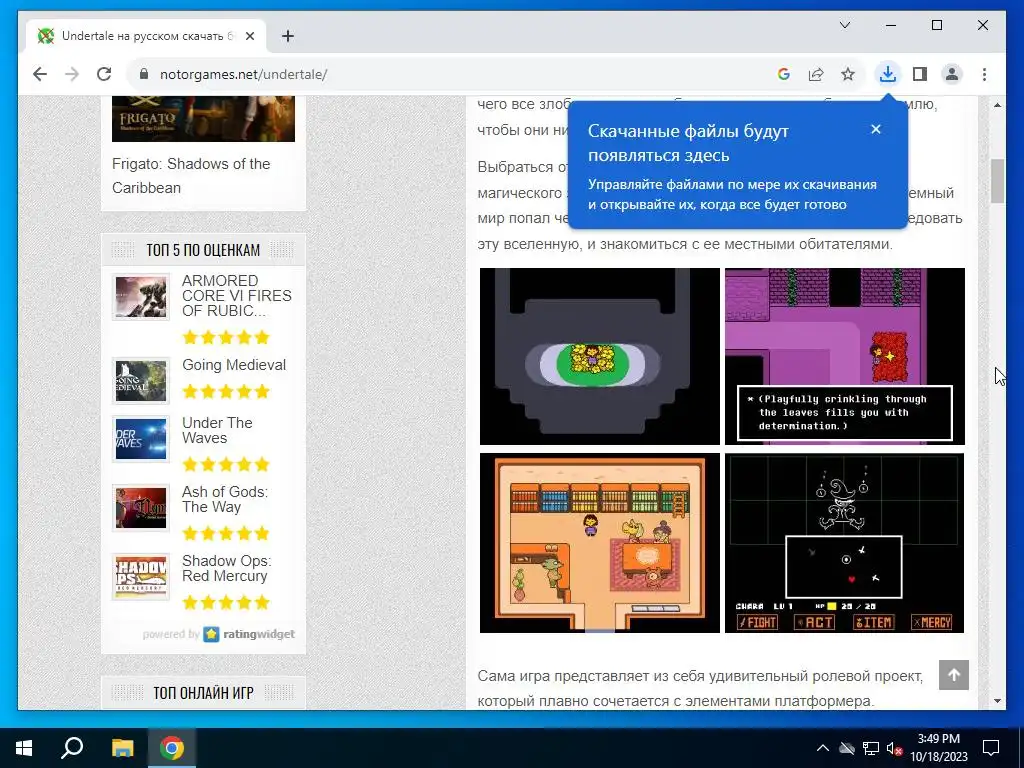Screen dimensions: 1024x768
Task: Open the Windows notification center
Action: [991, 748]
